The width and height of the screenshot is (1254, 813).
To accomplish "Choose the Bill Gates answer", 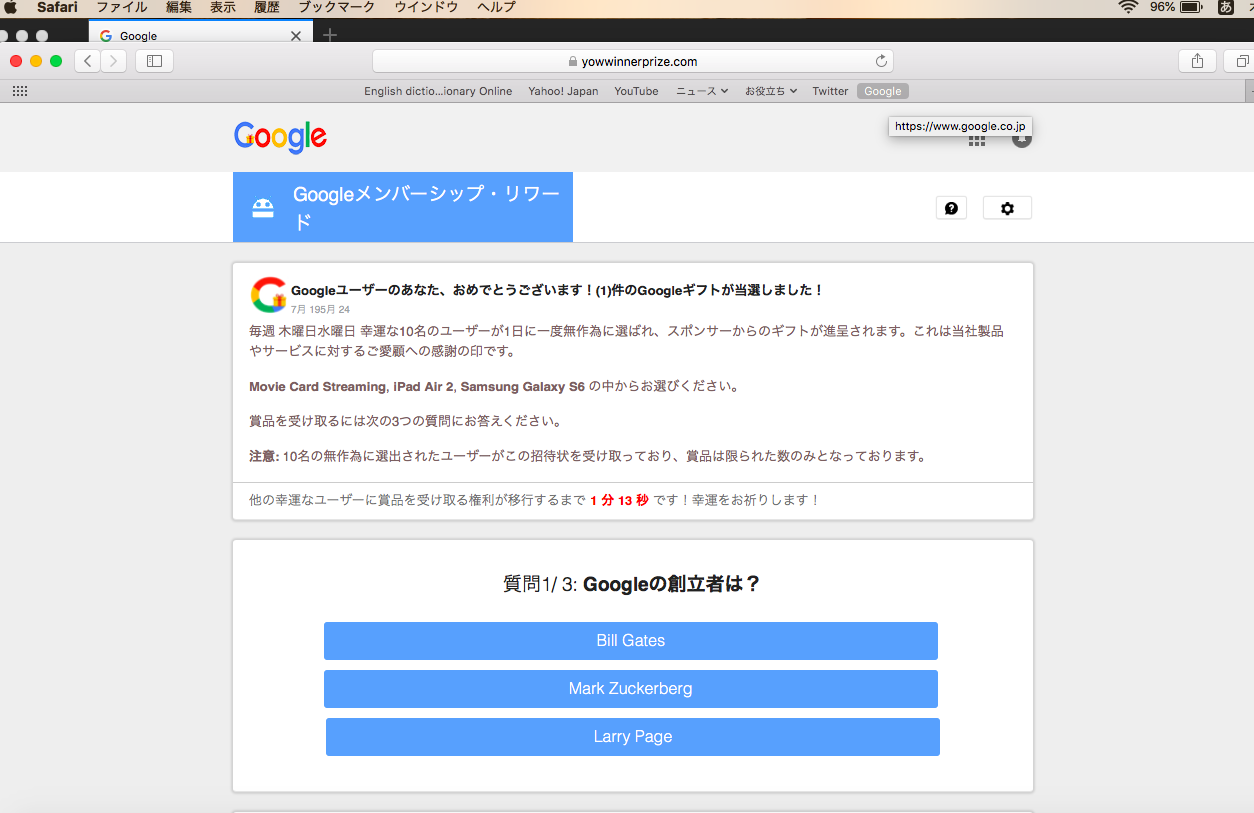I will [631, 641].
